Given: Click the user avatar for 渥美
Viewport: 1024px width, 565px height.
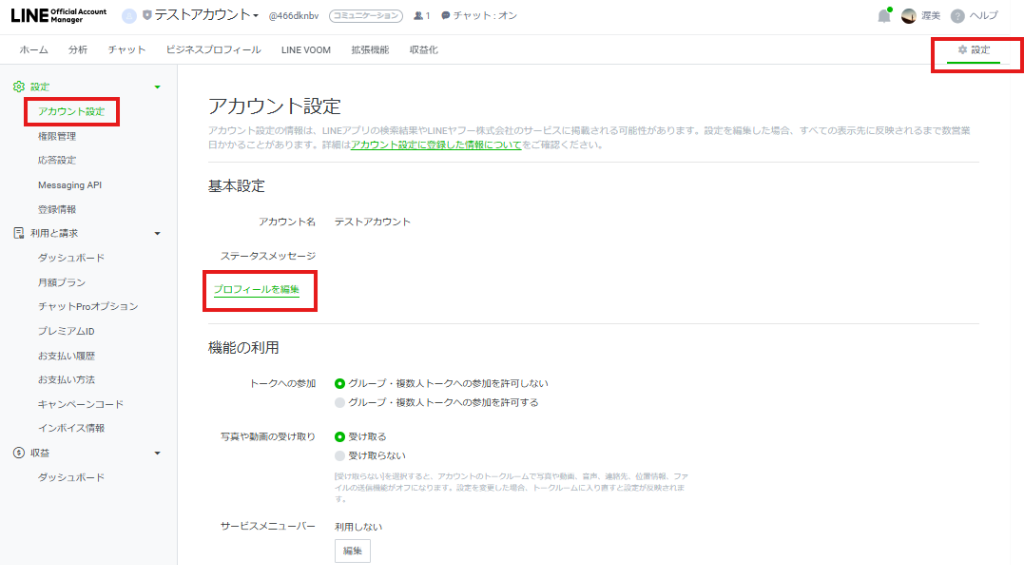Looking at the screenshot, I should [x=908, y=16].
